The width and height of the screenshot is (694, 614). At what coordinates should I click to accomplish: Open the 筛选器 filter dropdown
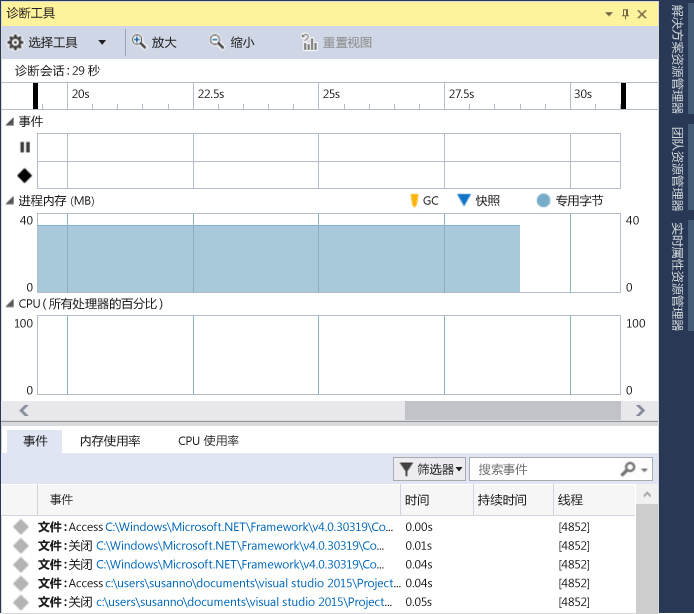429,469
